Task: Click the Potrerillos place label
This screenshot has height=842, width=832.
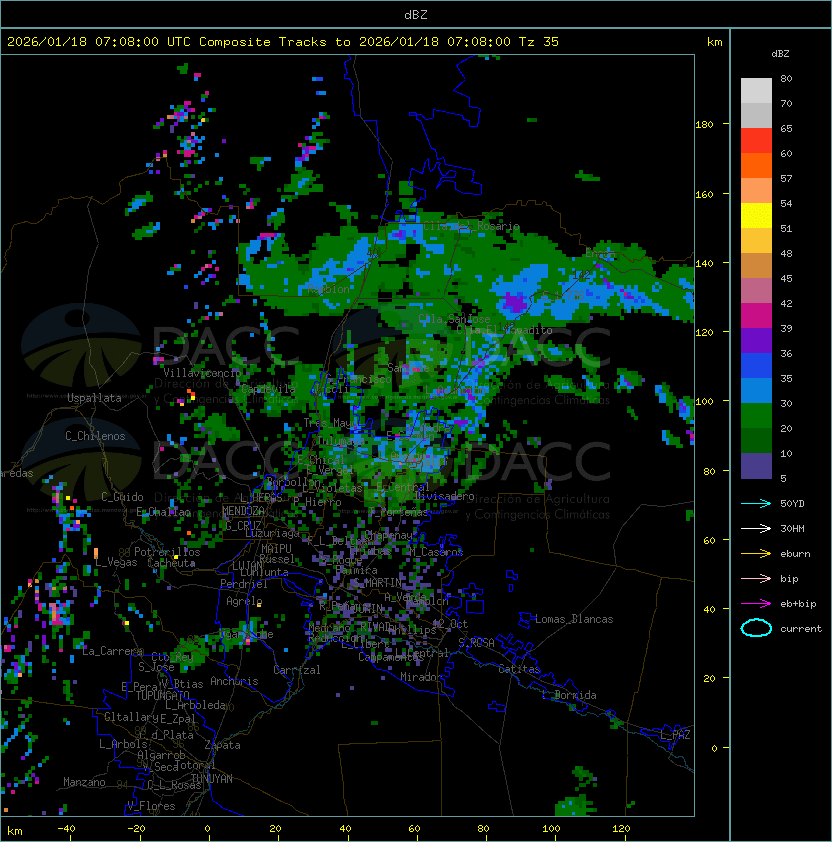Action: tap(167, 552)
